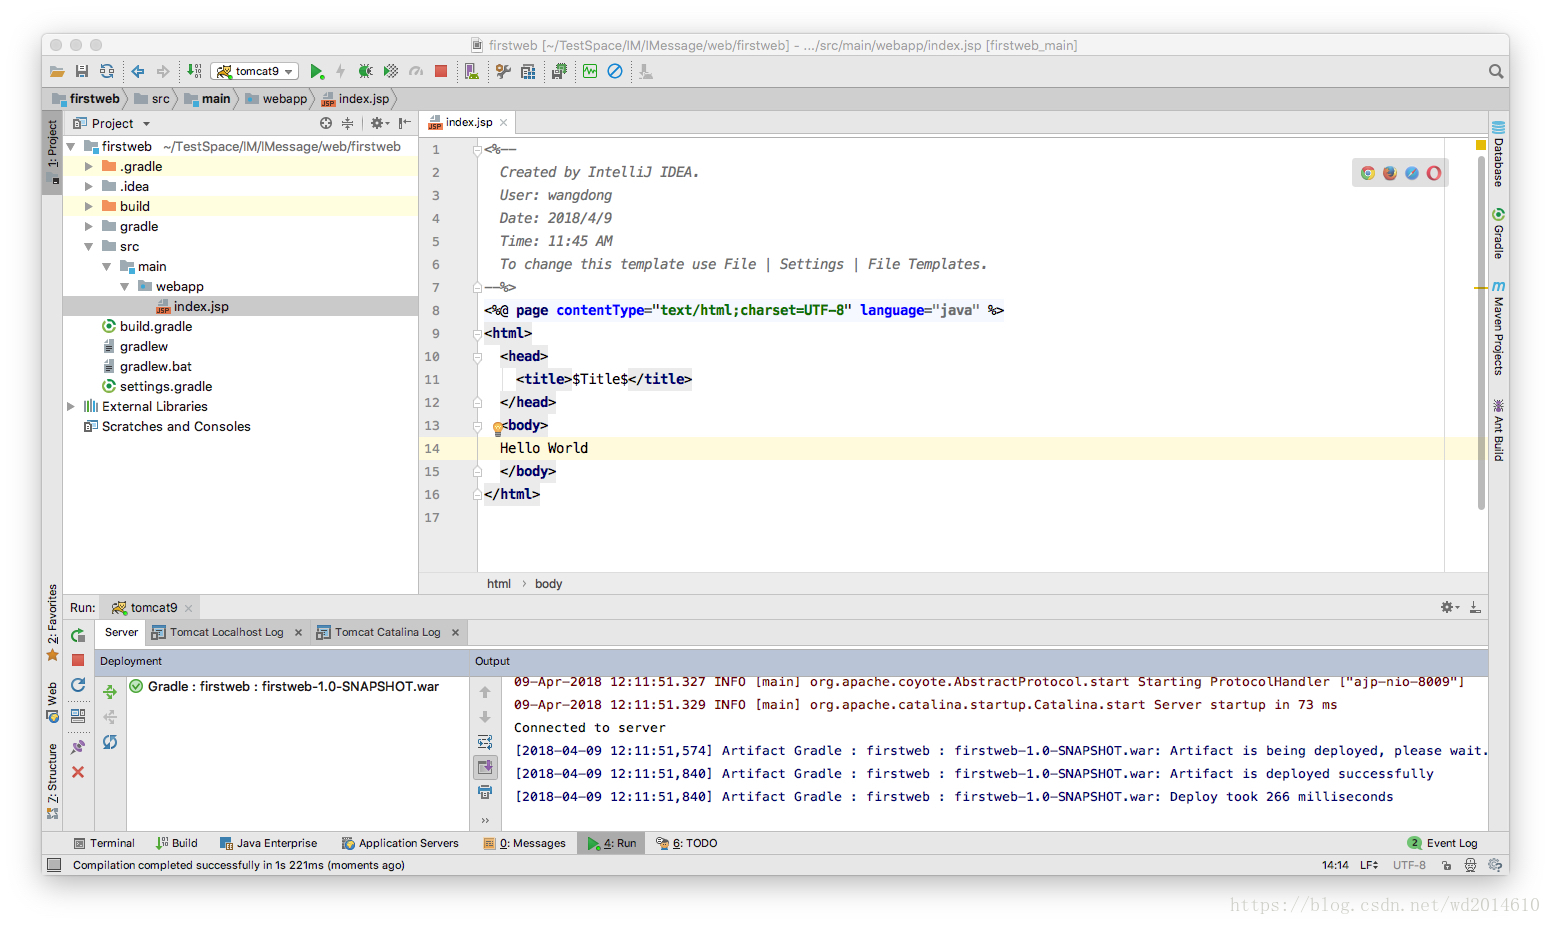
Task: Open the Terminal tool window
Action: pyautogui.click(x=104, y=843)
